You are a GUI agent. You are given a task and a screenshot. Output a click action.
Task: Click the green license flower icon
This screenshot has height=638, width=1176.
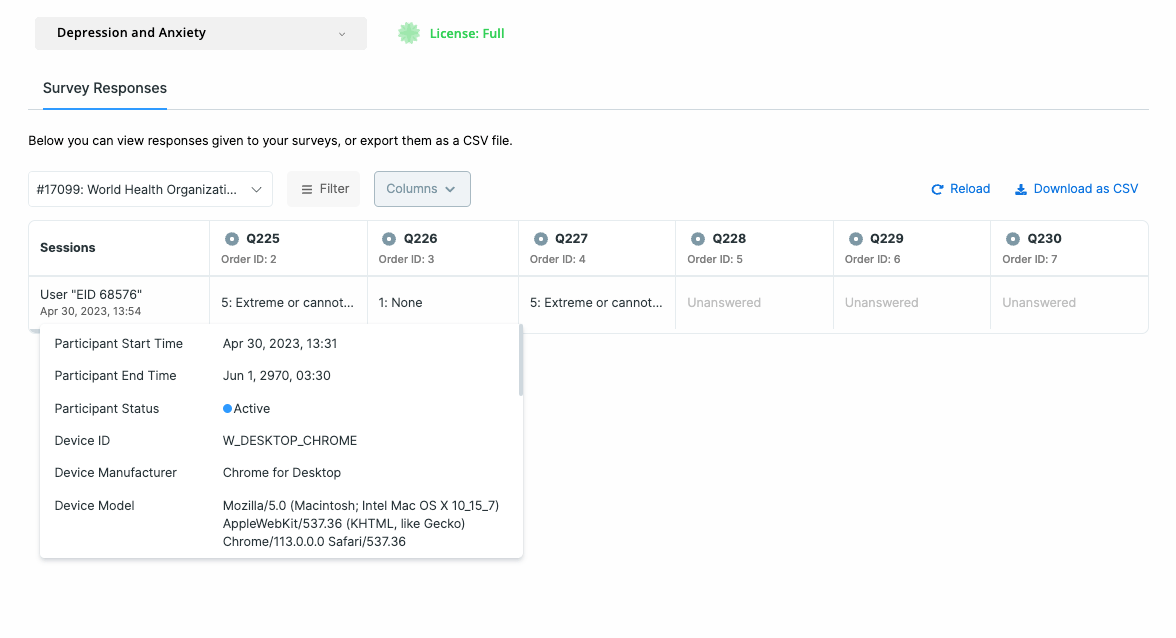[x=409, y=32]
